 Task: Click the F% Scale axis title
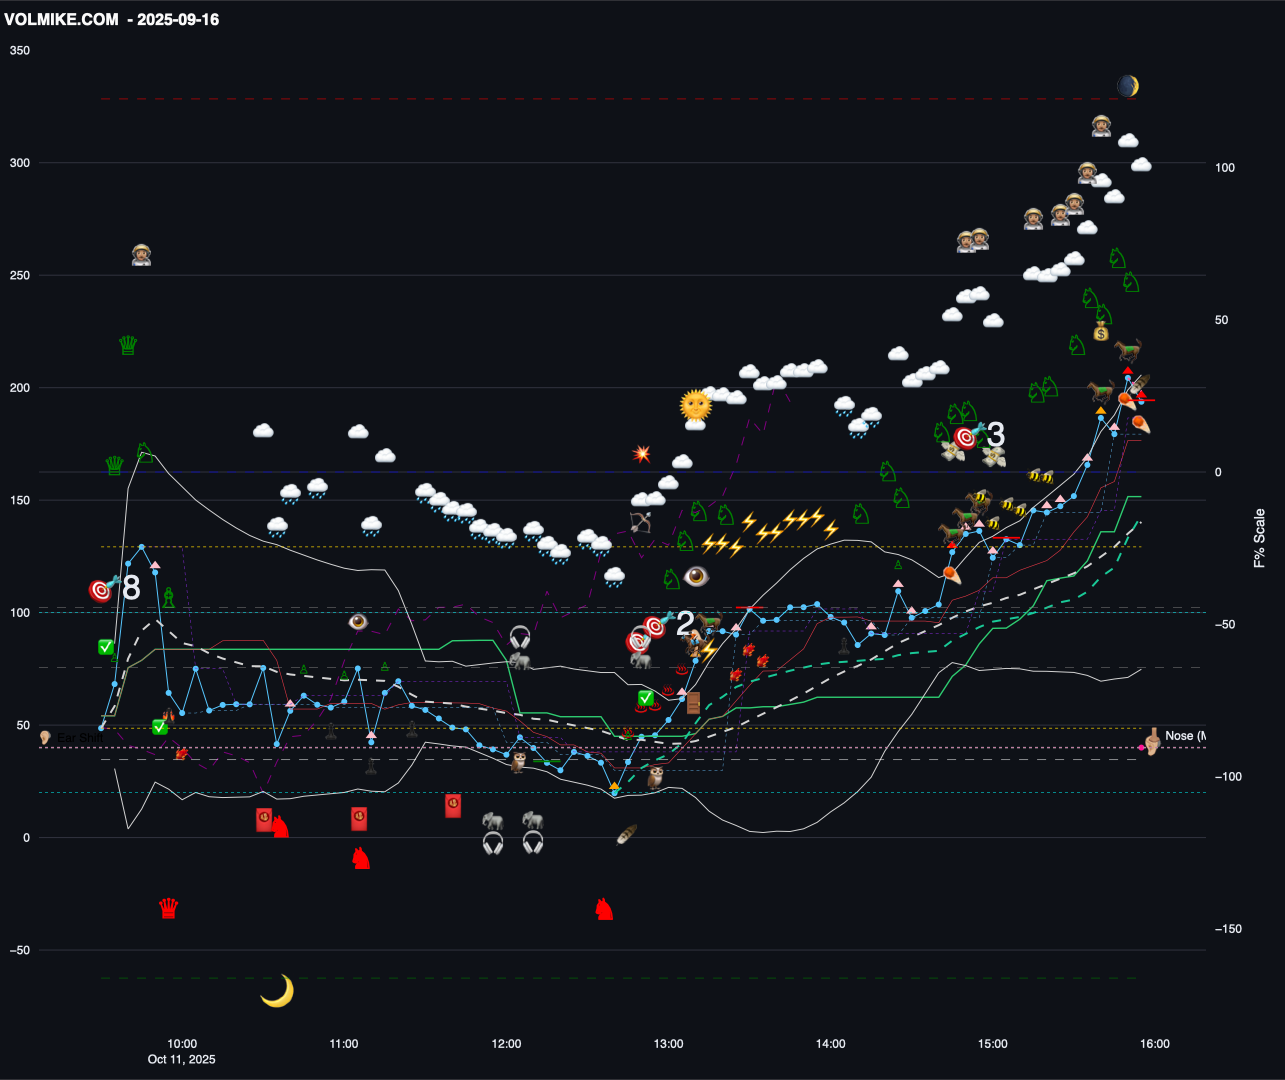point(1260,538)
